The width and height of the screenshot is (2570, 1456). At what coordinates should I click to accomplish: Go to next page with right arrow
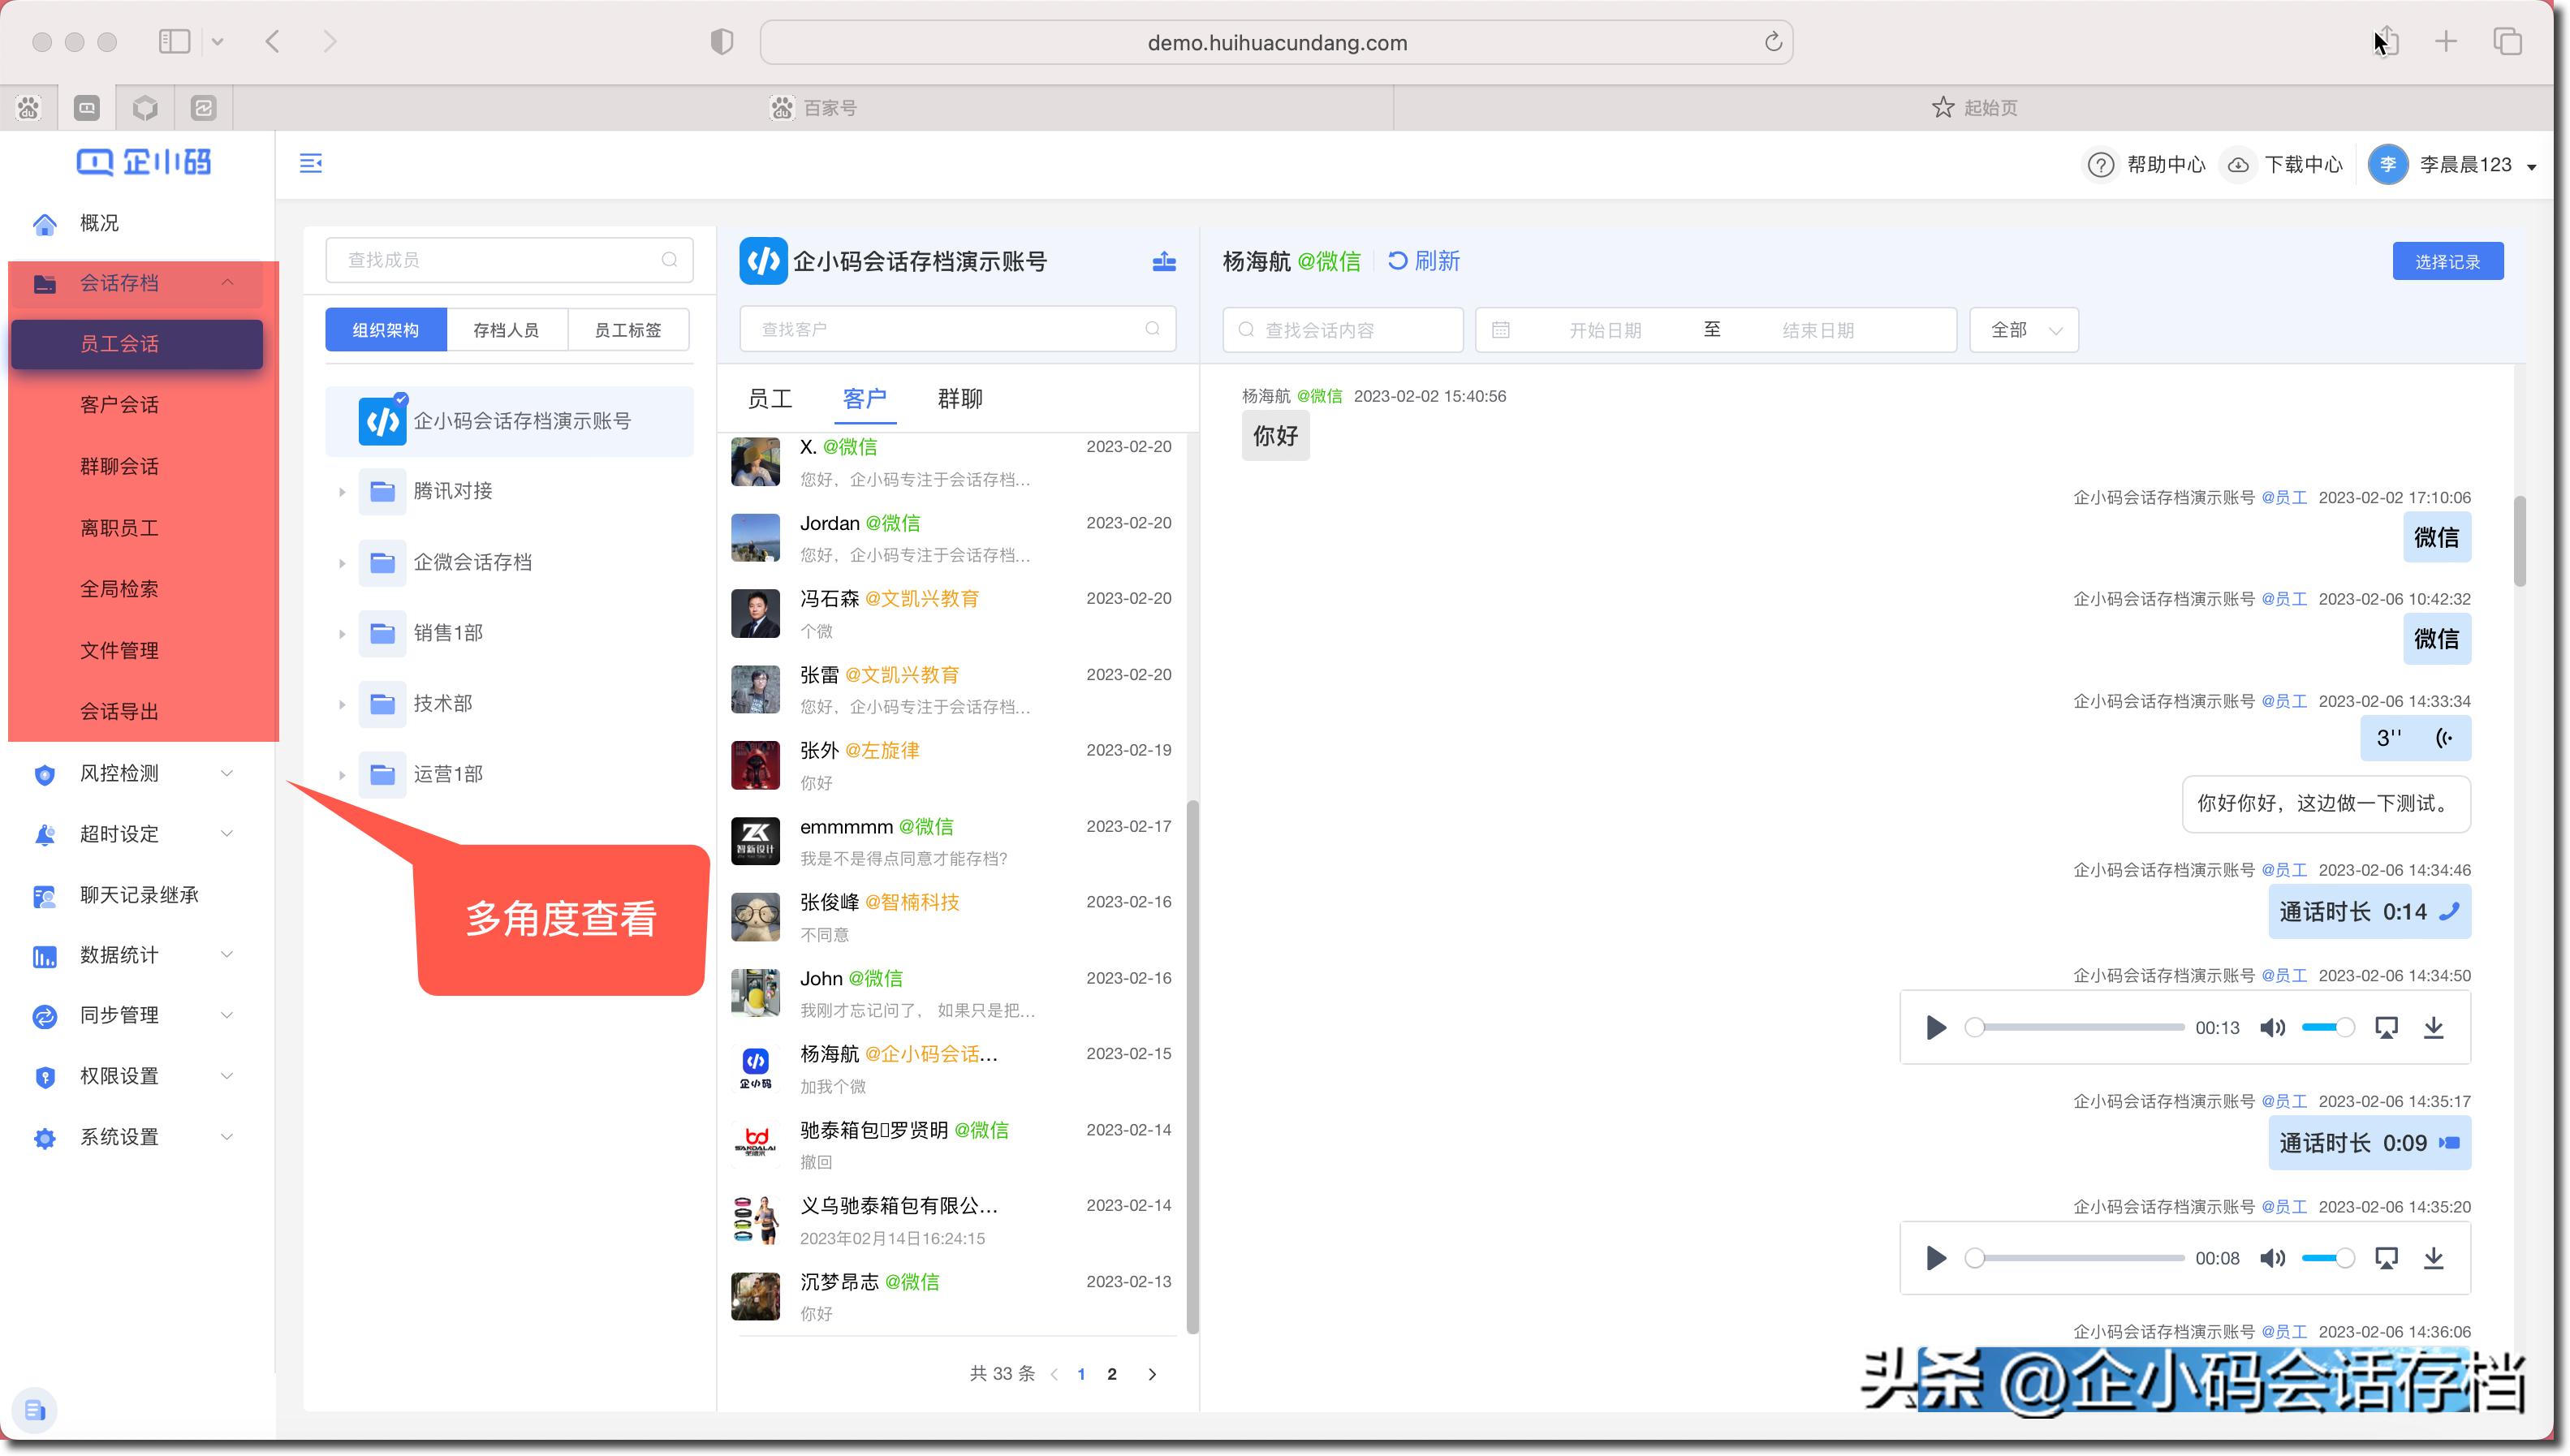(1152, 1374)
